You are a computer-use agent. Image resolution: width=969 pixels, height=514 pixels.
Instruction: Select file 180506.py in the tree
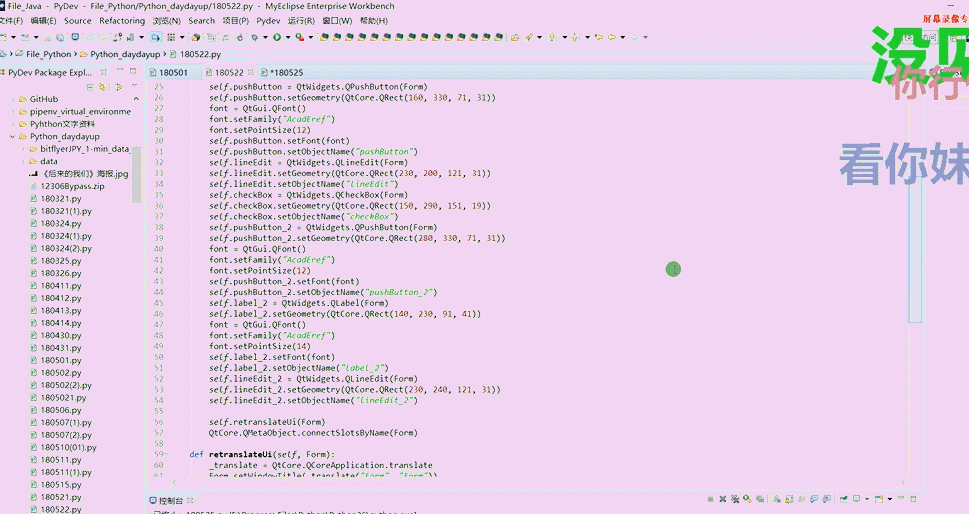point(61,410)
